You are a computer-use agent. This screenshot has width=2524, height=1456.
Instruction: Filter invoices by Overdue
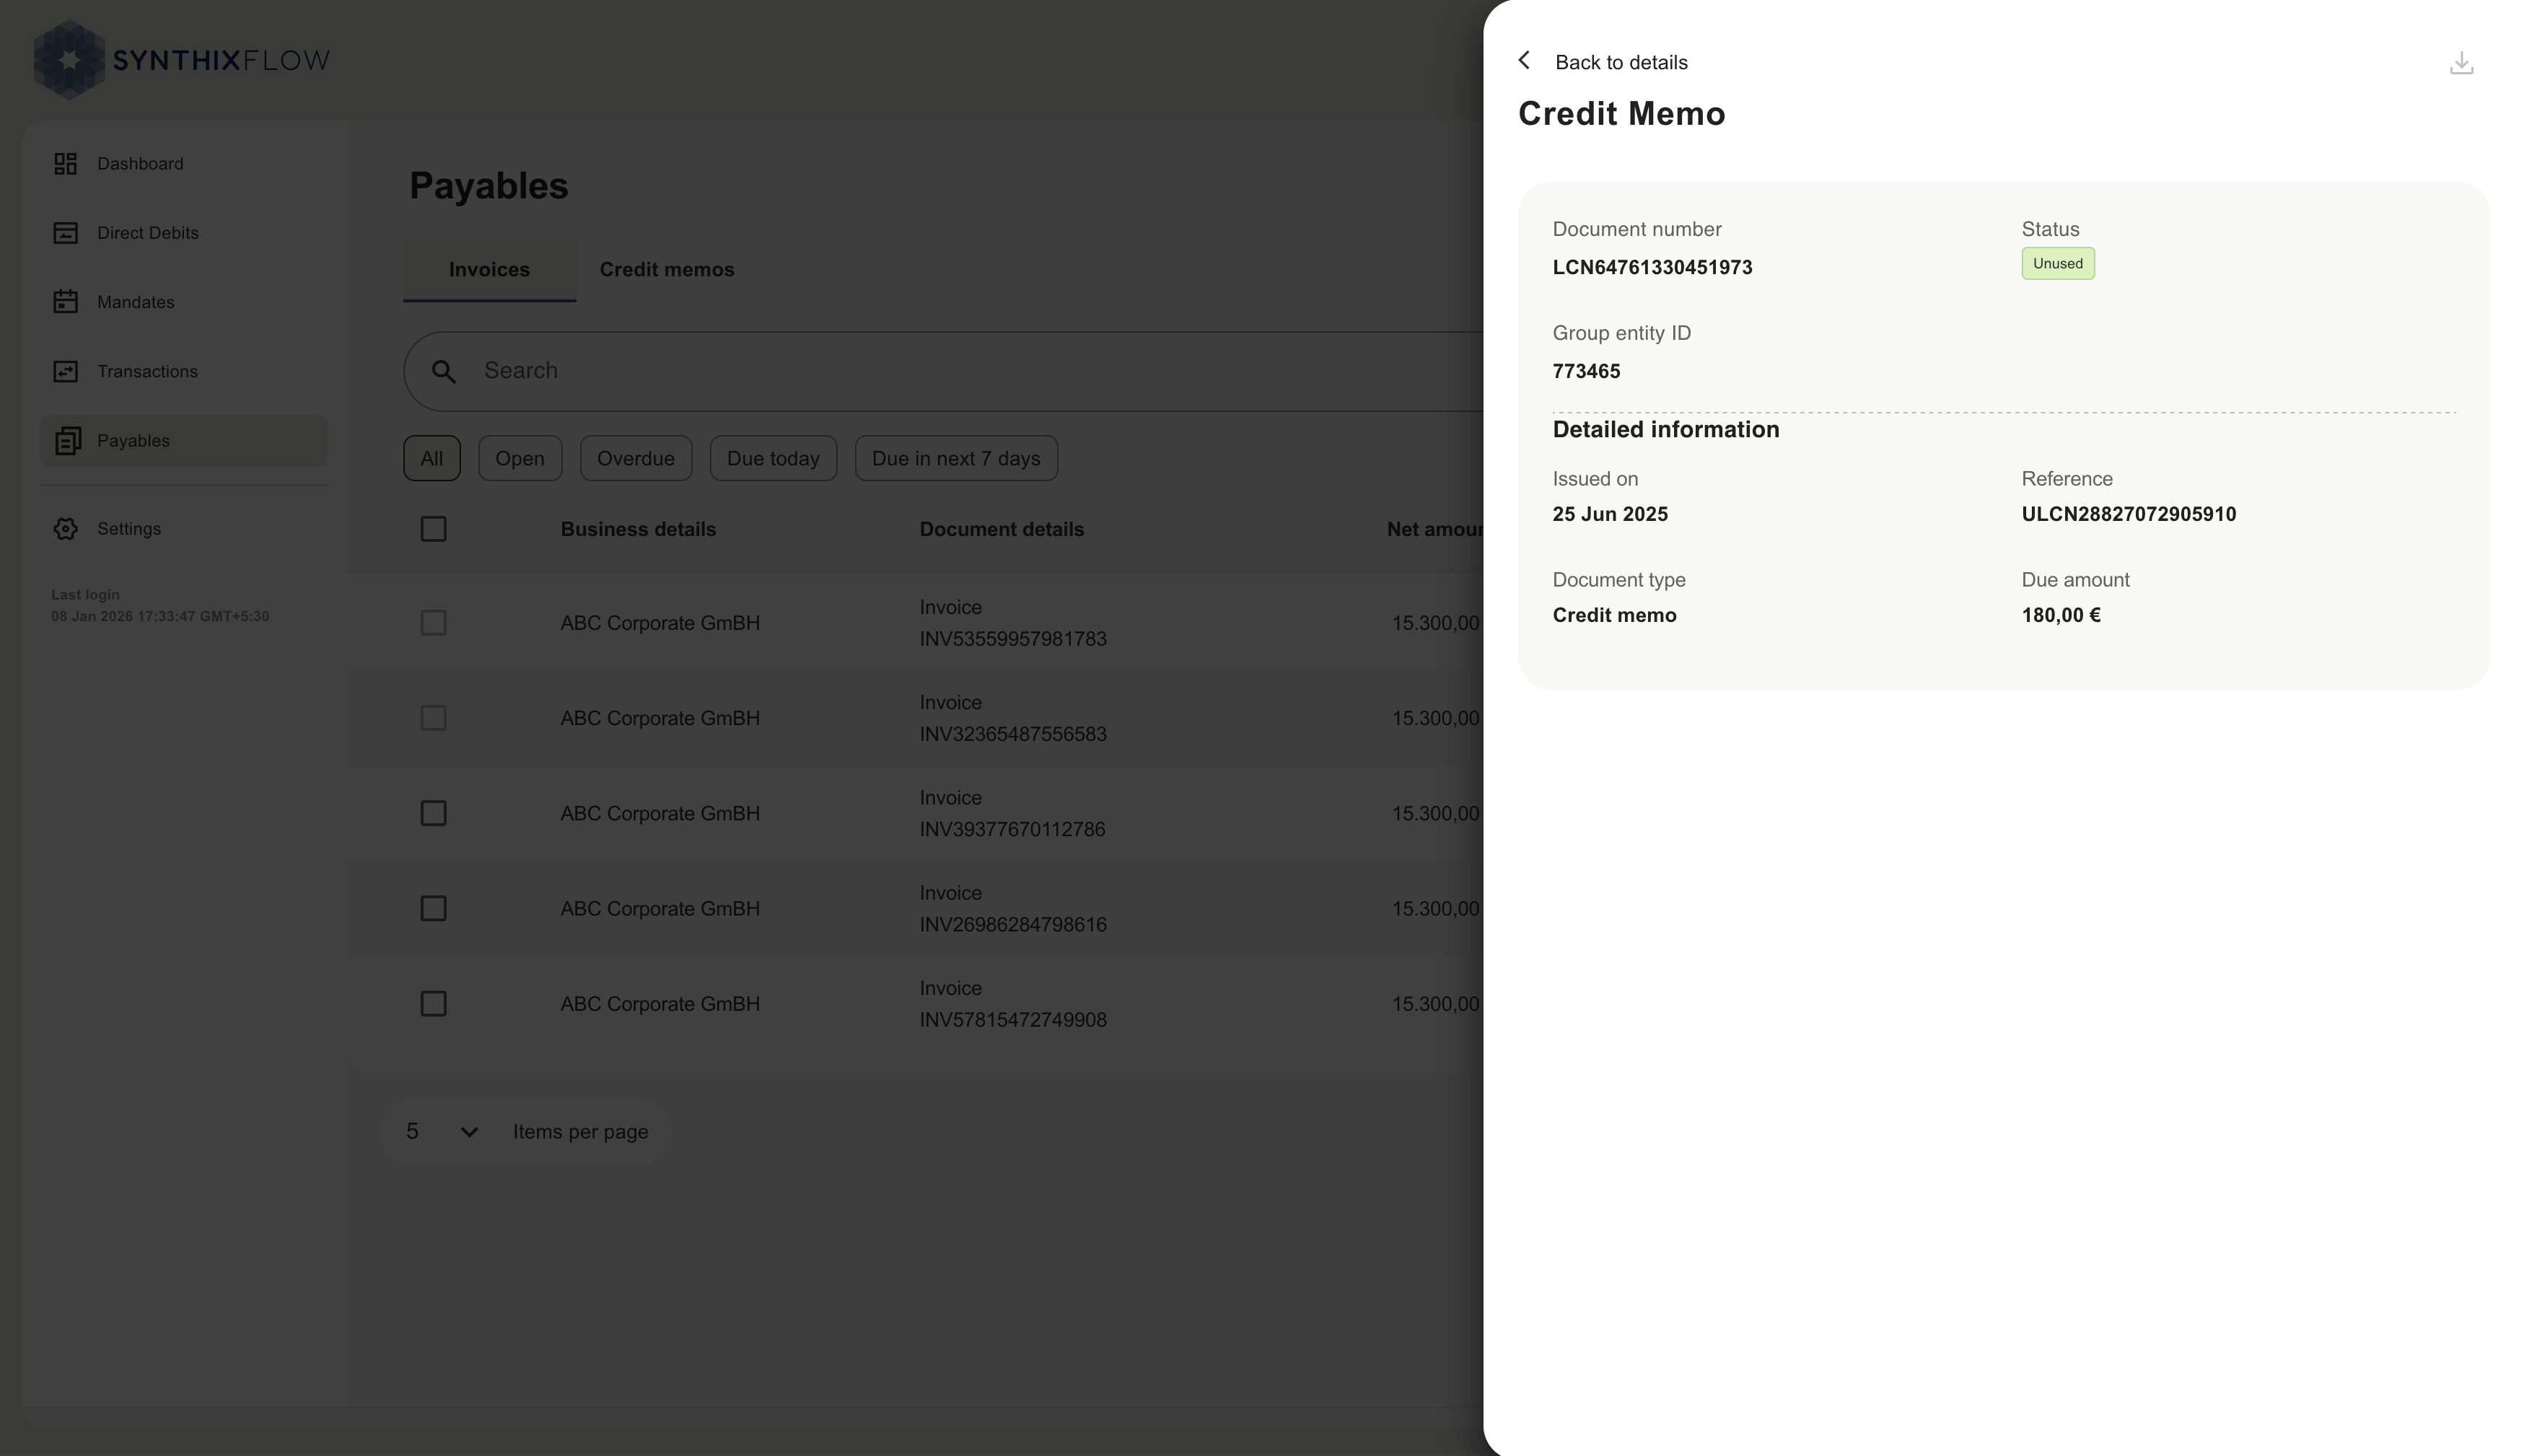[636, 458]
